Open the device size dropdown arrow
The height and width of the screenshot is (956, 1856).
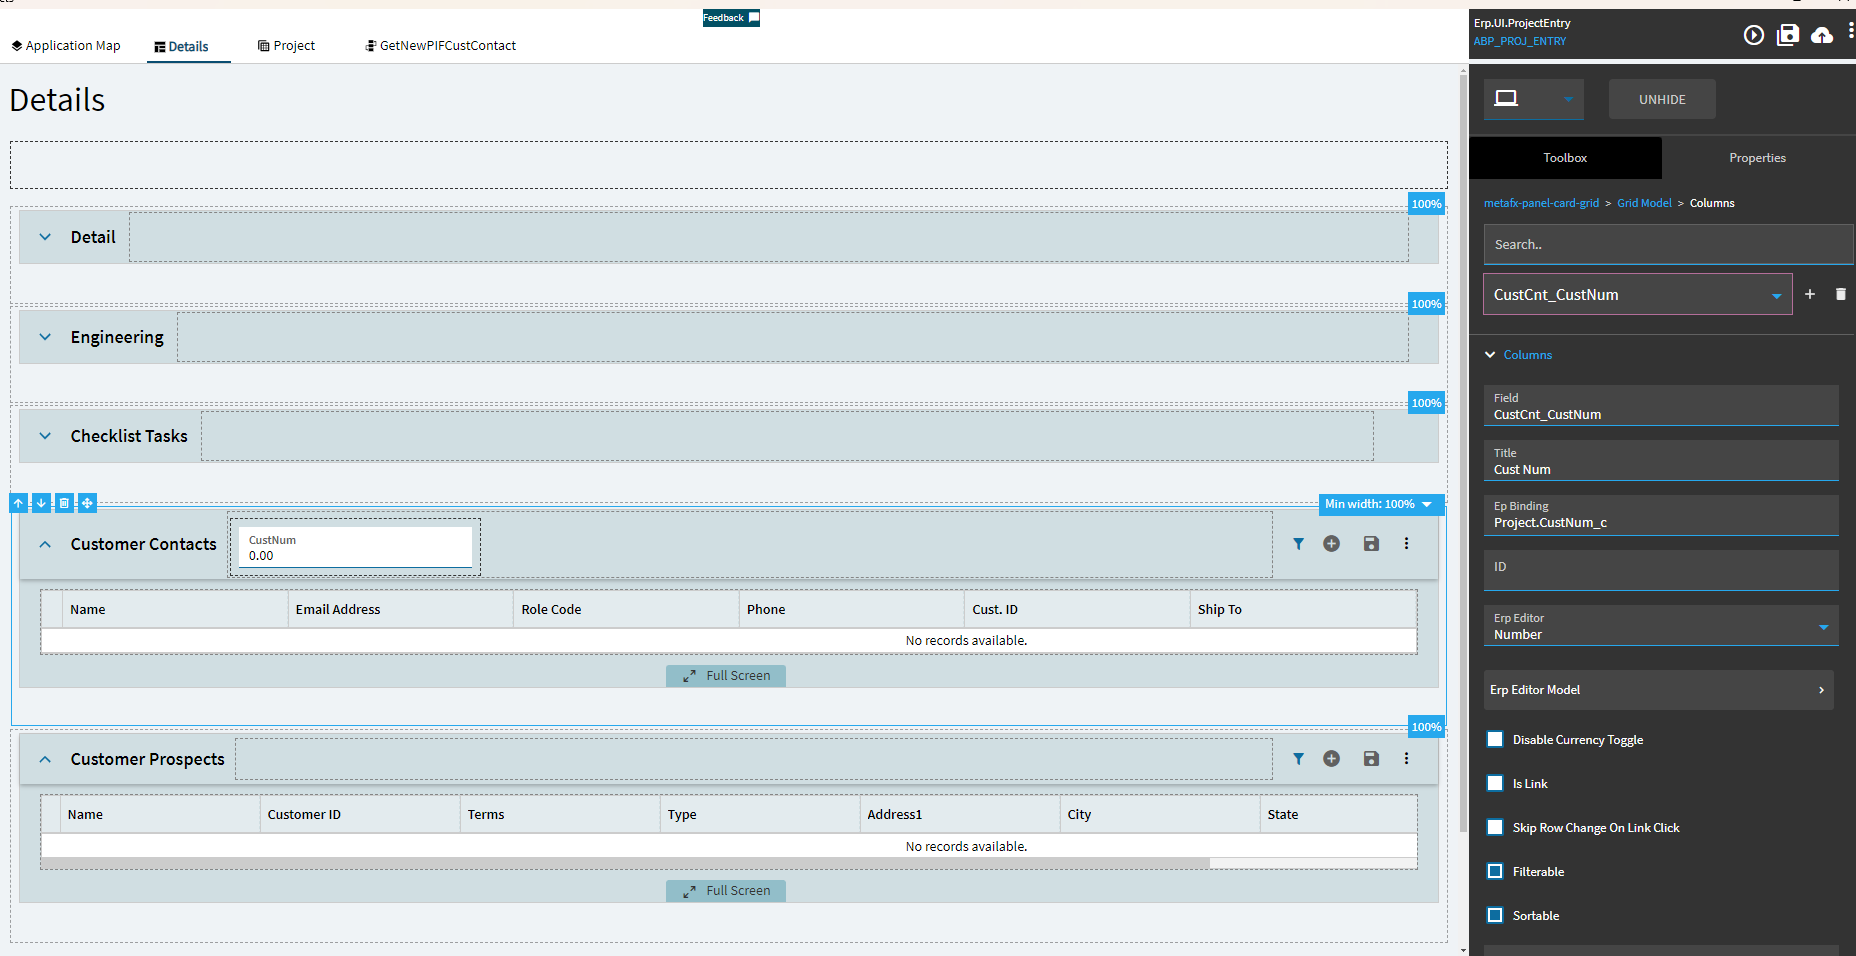pyautogui.click(x=1568, y=100)
